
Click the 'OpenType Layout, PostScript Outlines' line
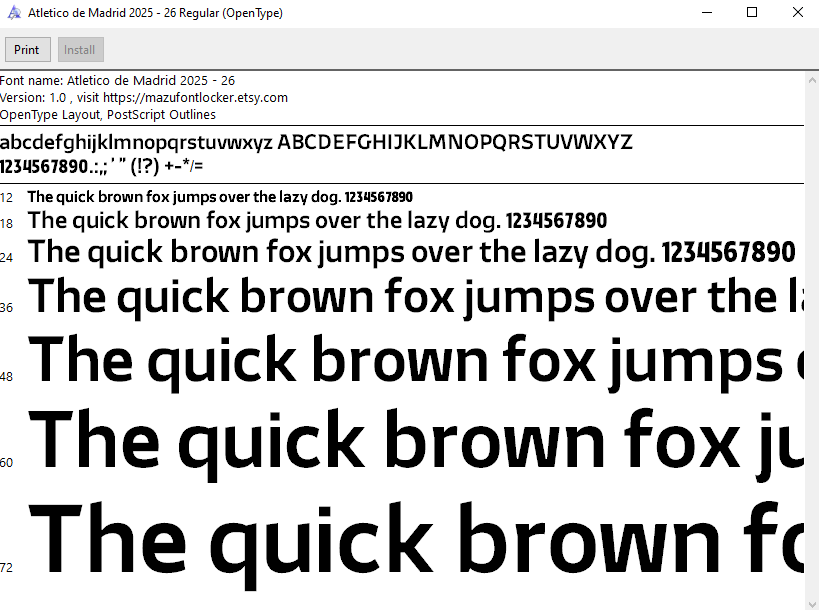(x=108, y=114)
